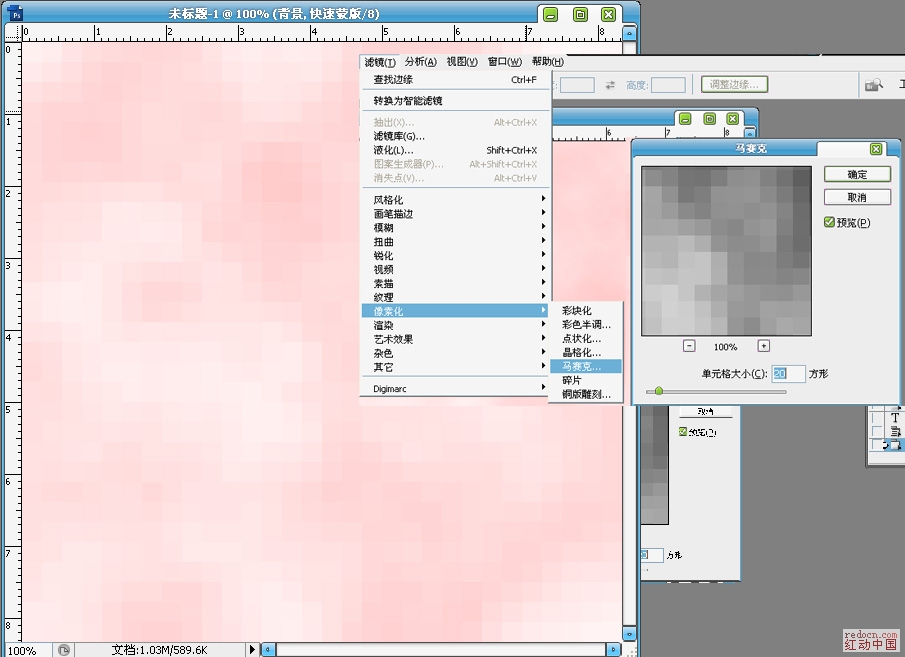Image resolution: width=905 pixels, height=657 pixels.
Task: Close the 马赛克 dialog
Action: (876, 149)
